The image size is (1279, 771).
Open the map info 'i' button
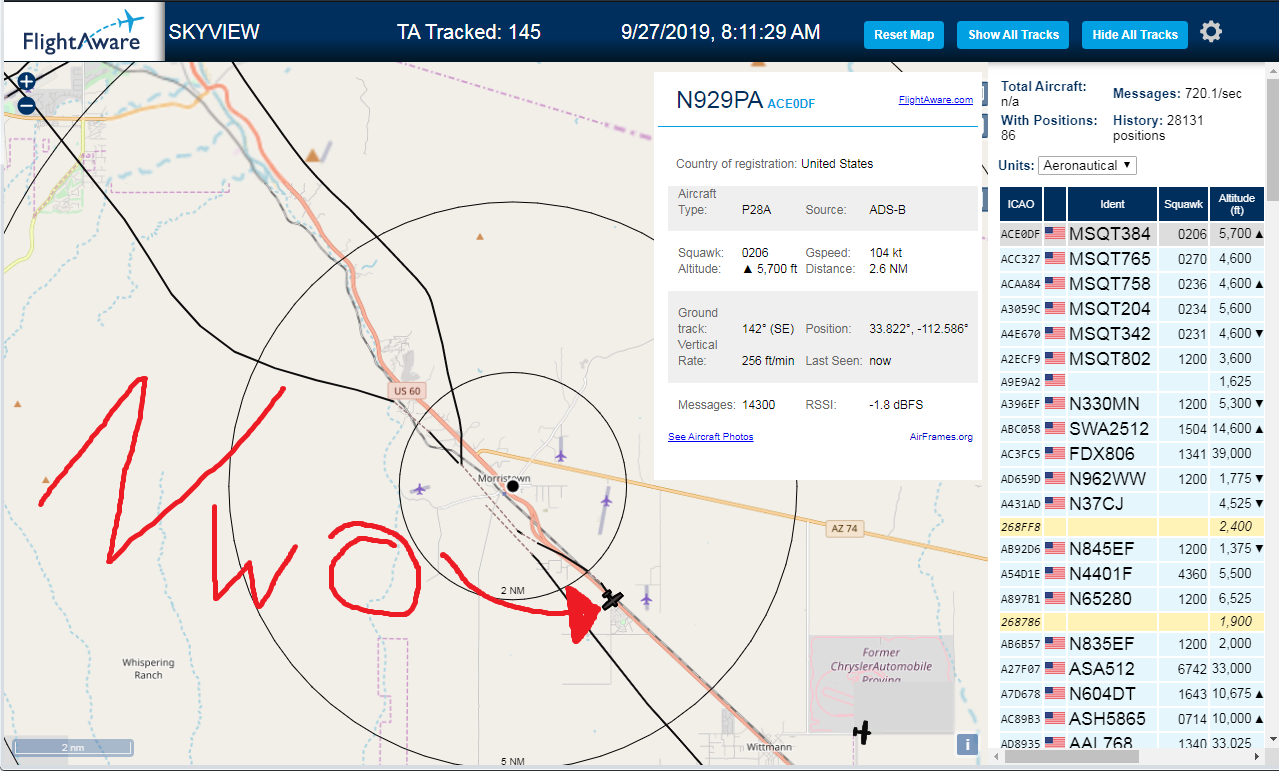967,744
